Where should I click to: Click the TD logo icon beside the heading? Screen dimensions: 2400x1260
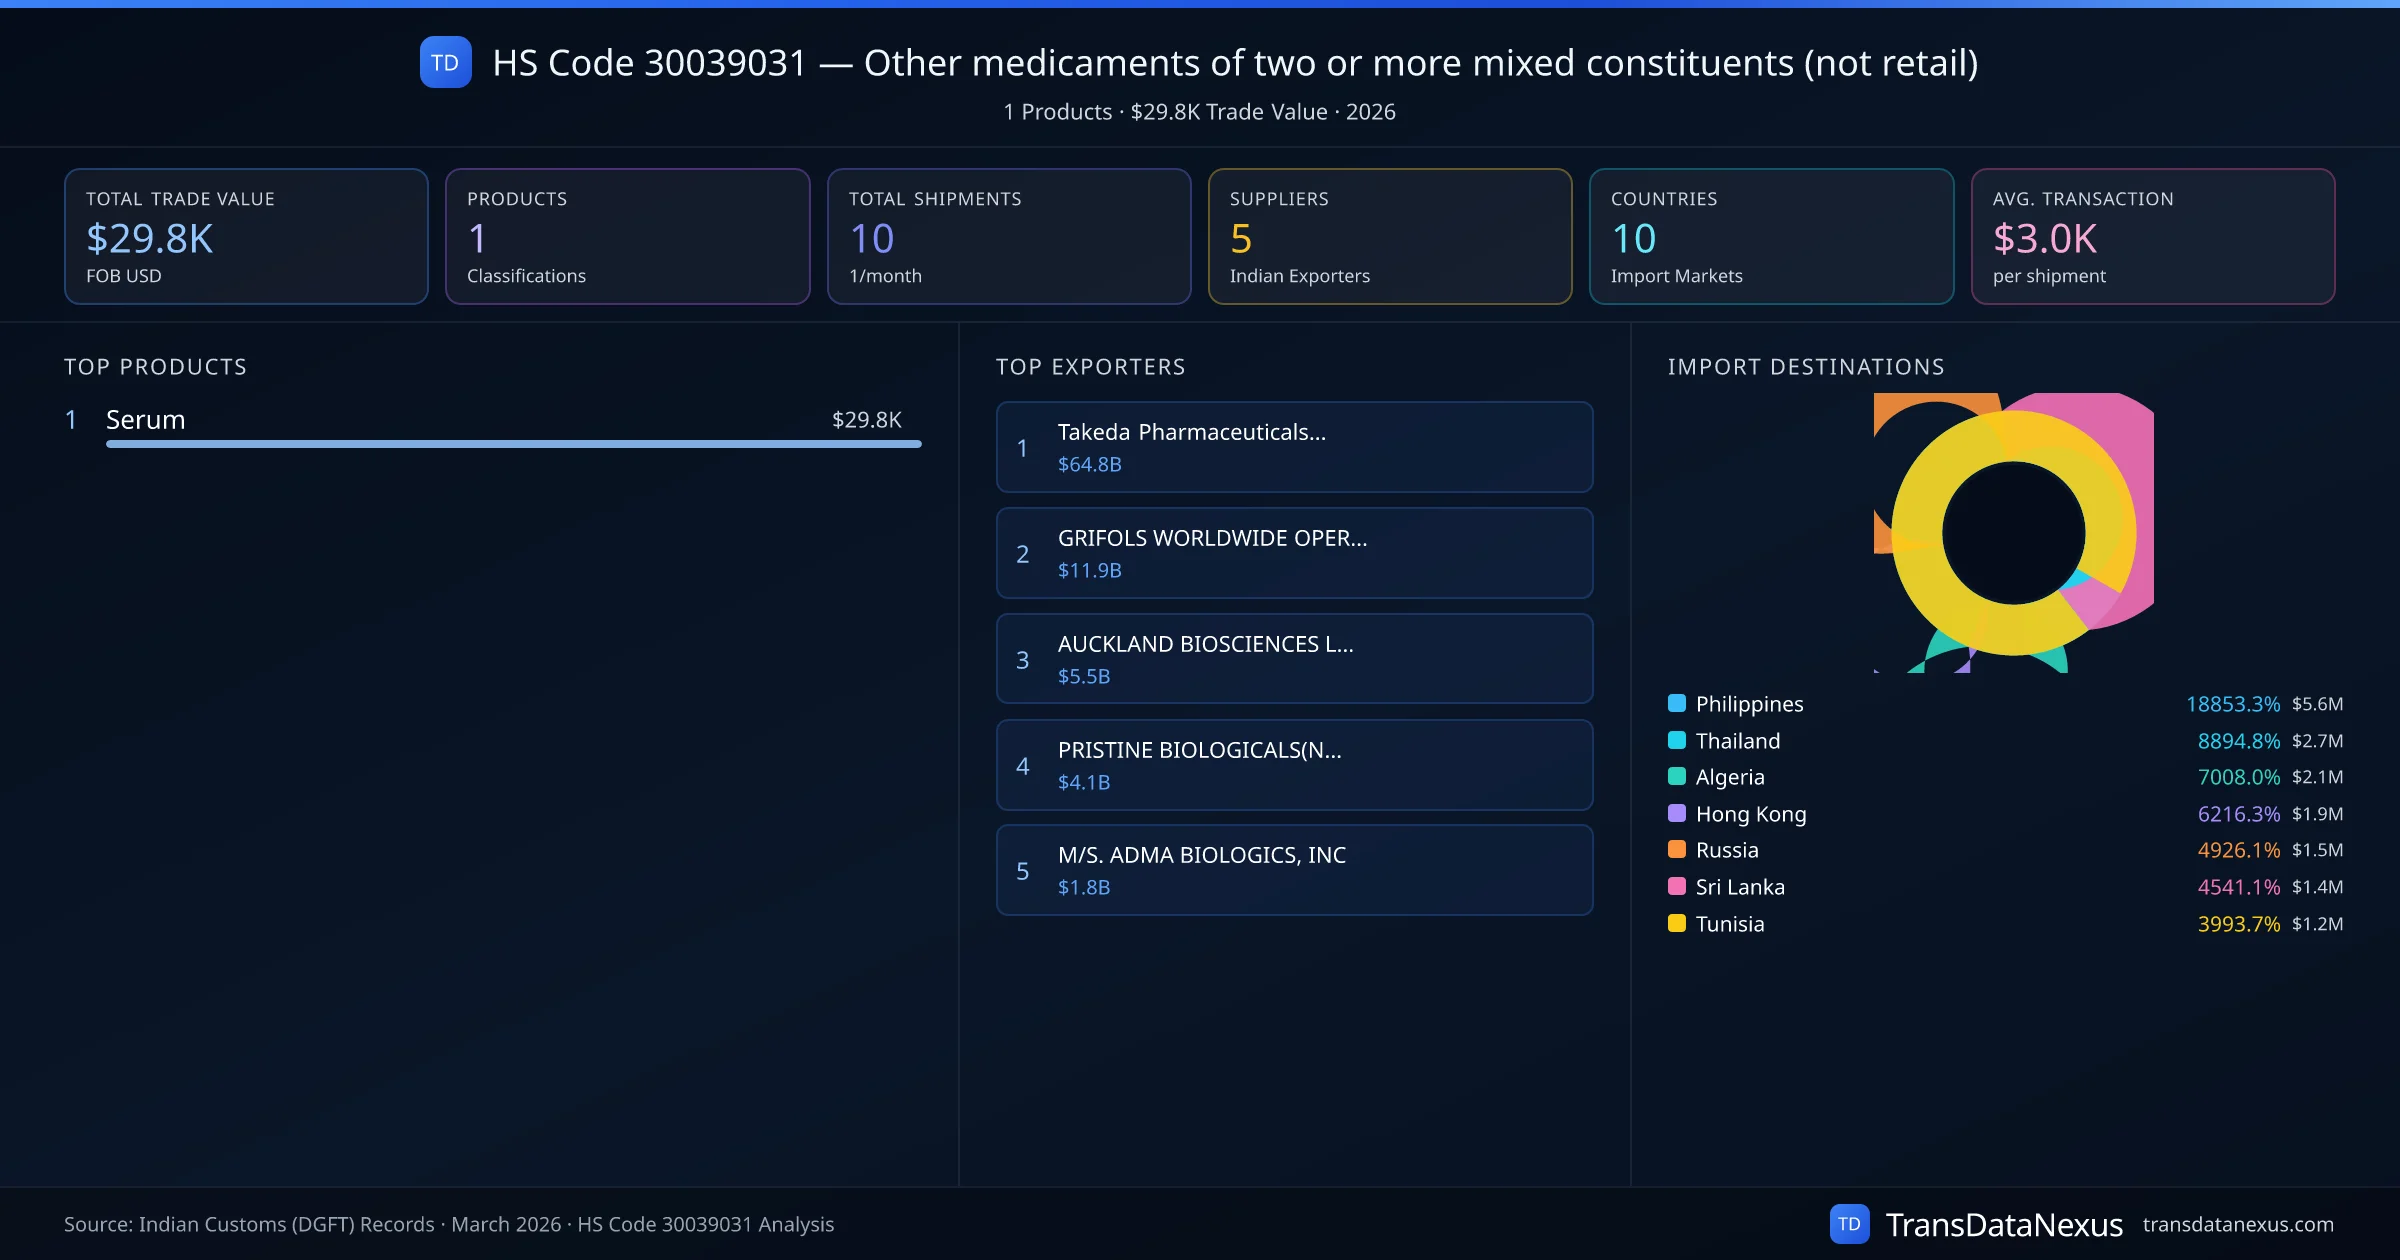pyautogui.click(x=445, y=62)
